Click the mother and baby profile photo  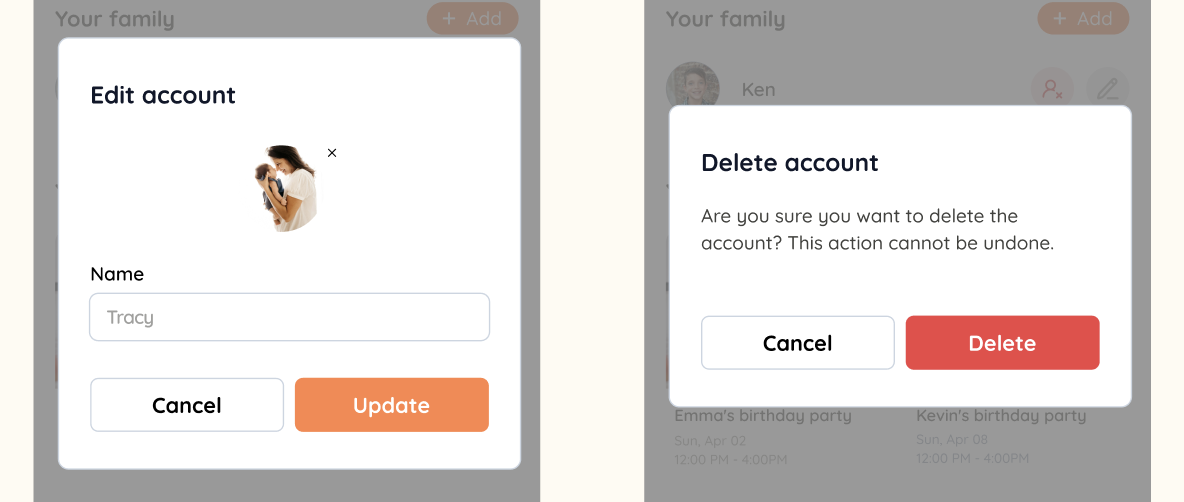[x=285, y=188]
